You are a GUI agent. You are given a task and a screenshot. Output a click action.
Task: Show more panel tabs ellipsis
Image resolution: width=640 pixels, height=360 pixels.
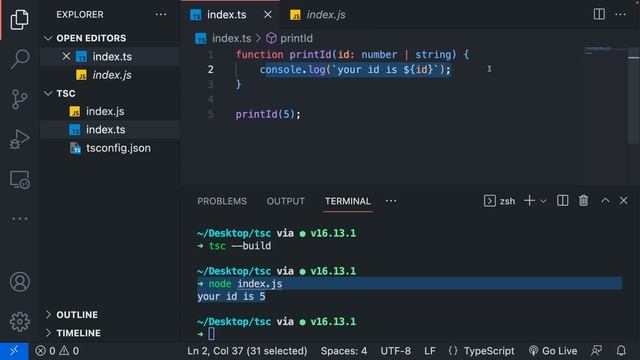[391, 201]
